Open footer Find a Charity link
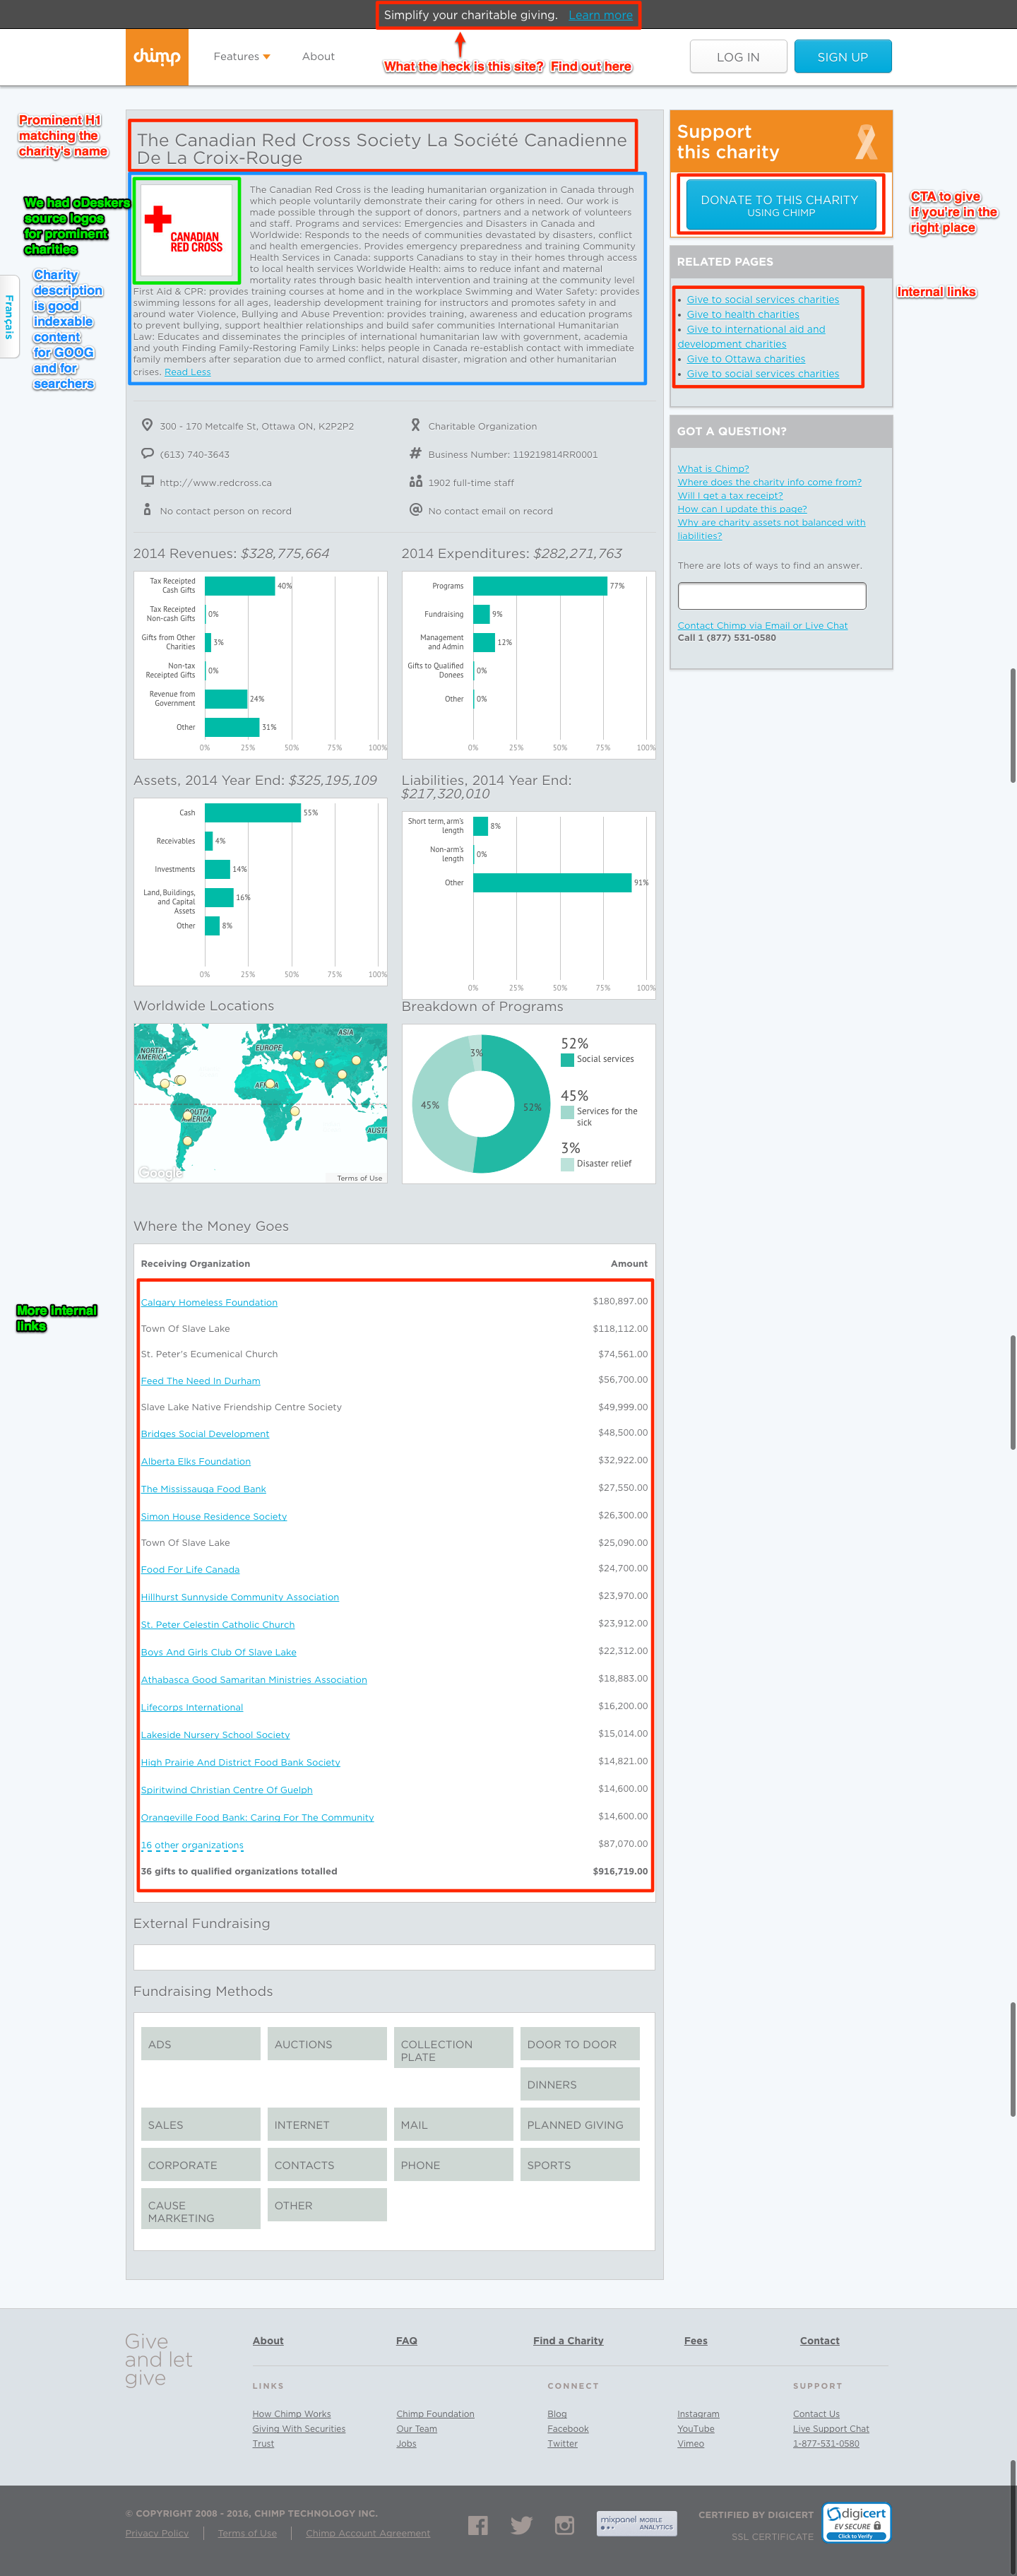 (568, 2341)
